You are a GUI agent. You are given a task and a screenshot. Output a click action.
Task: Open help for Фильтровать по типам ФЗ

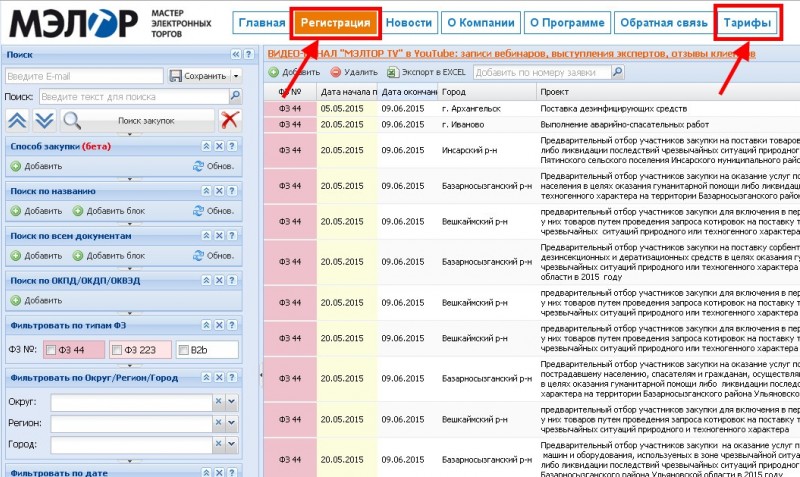pos(232,325)
